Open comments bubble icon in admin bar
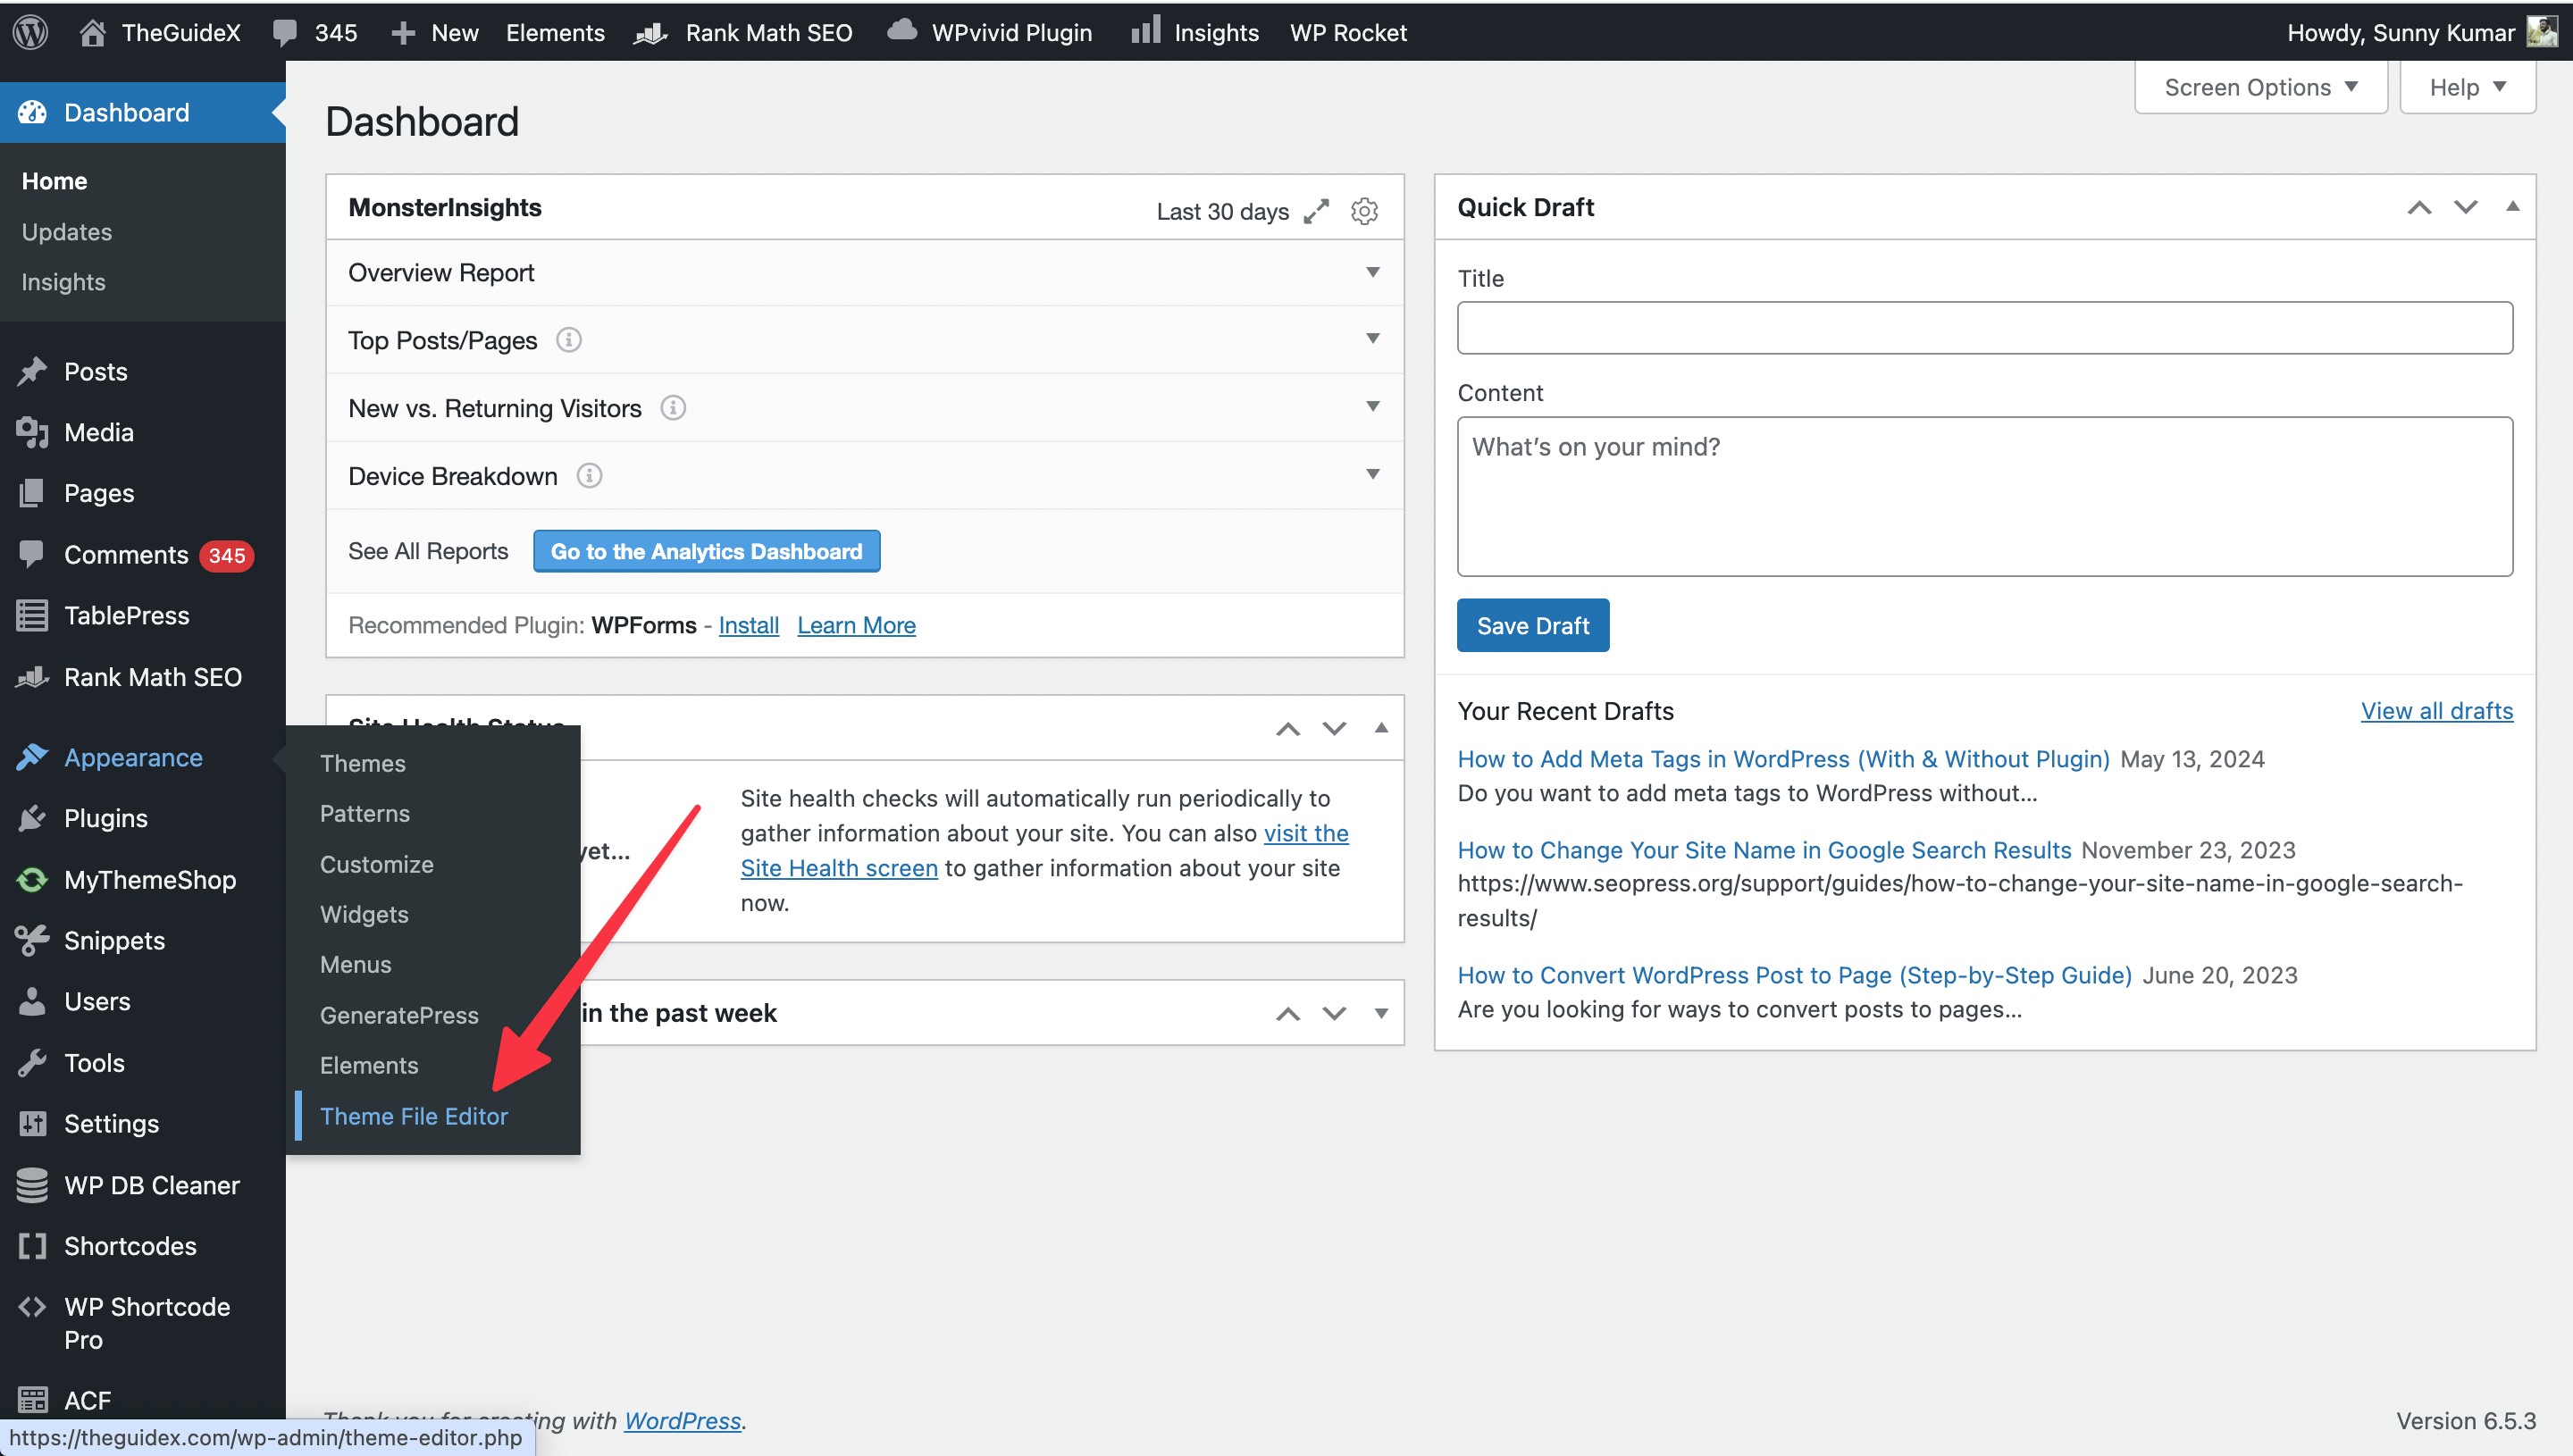The width and height of the screenshot is (2573, 1456). pos(285,32)
